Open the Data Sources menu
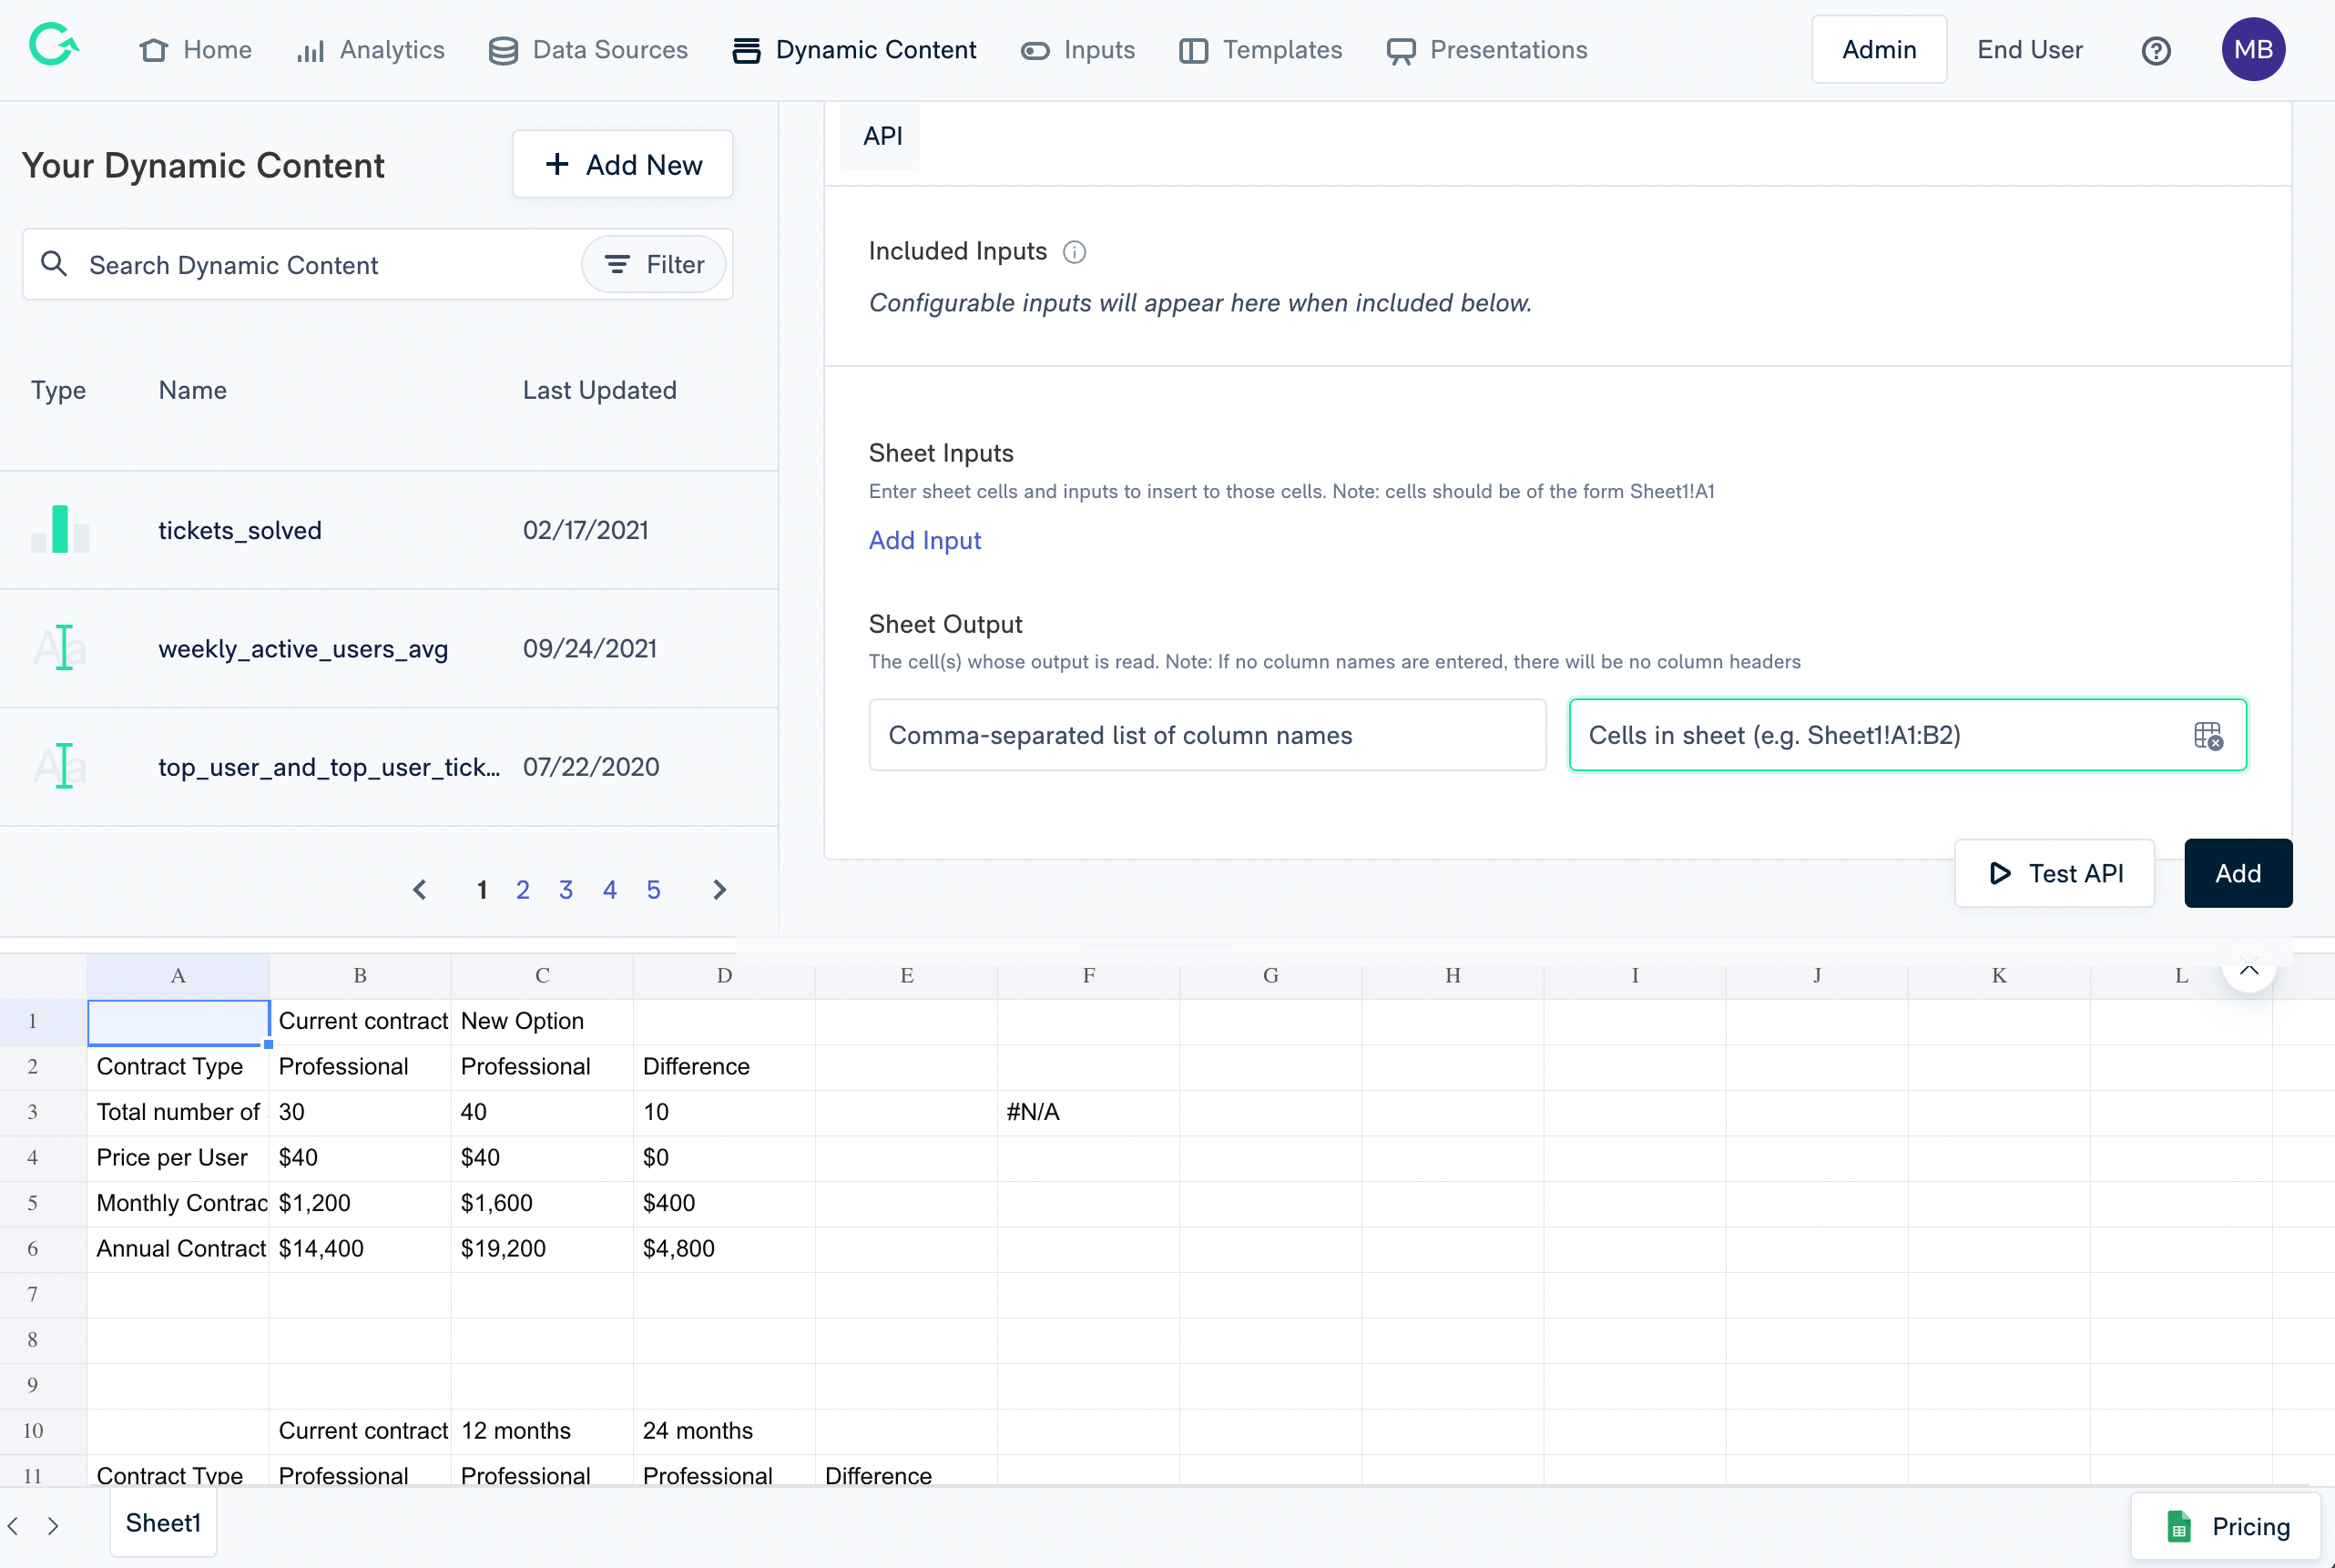This screenshot has height=1568, width=2335. [x=588, y=50]
